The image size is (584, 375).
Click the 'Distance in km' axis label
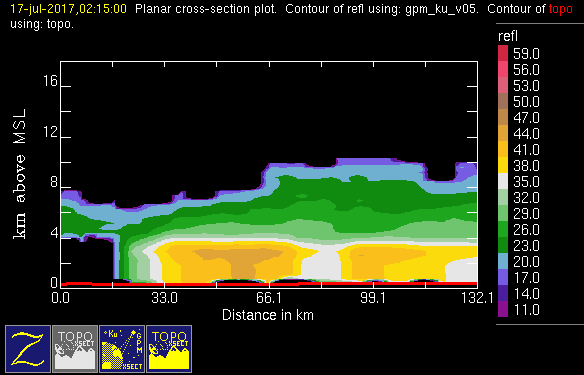pos(268,315)
